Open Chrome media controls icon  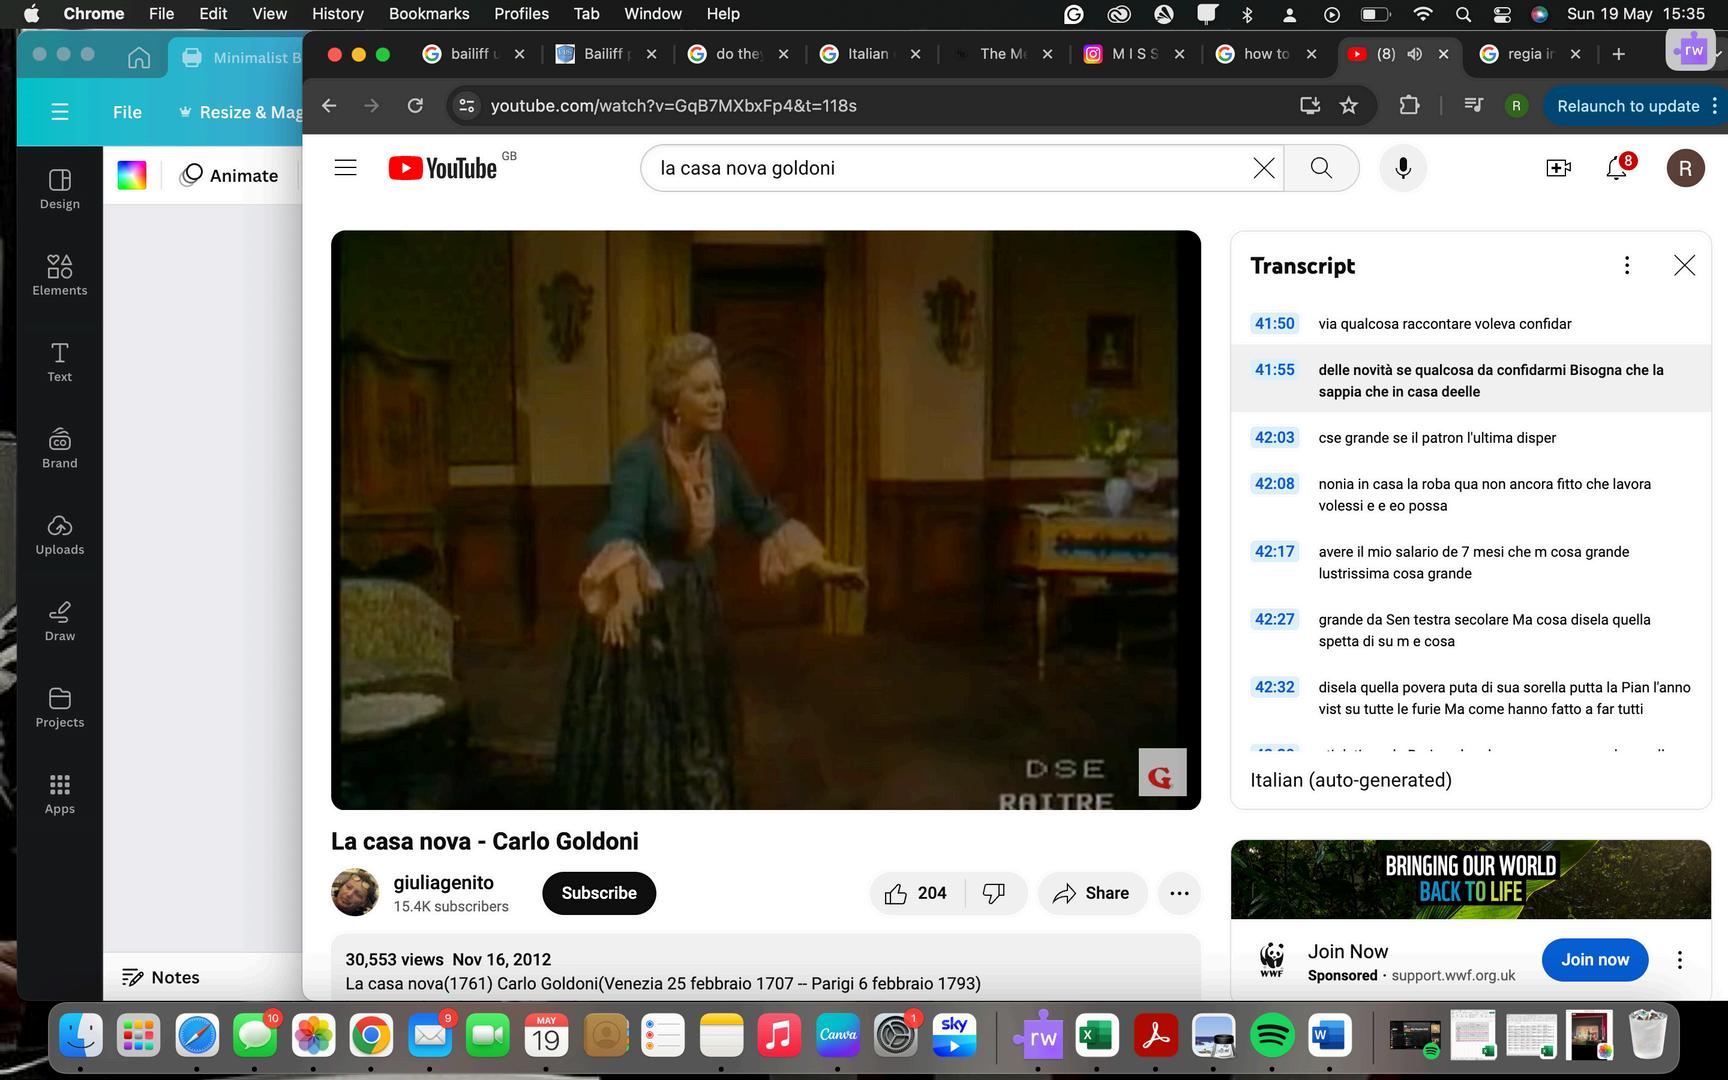[1473, 105]
